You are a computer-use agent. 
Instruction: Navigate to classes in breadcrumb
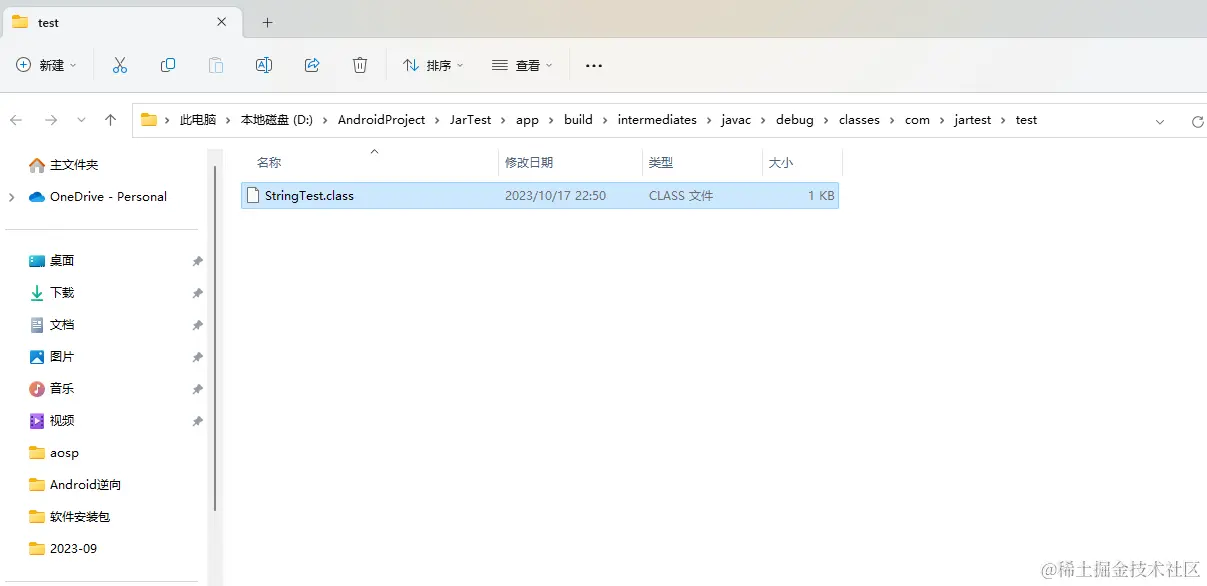point(859,120)
